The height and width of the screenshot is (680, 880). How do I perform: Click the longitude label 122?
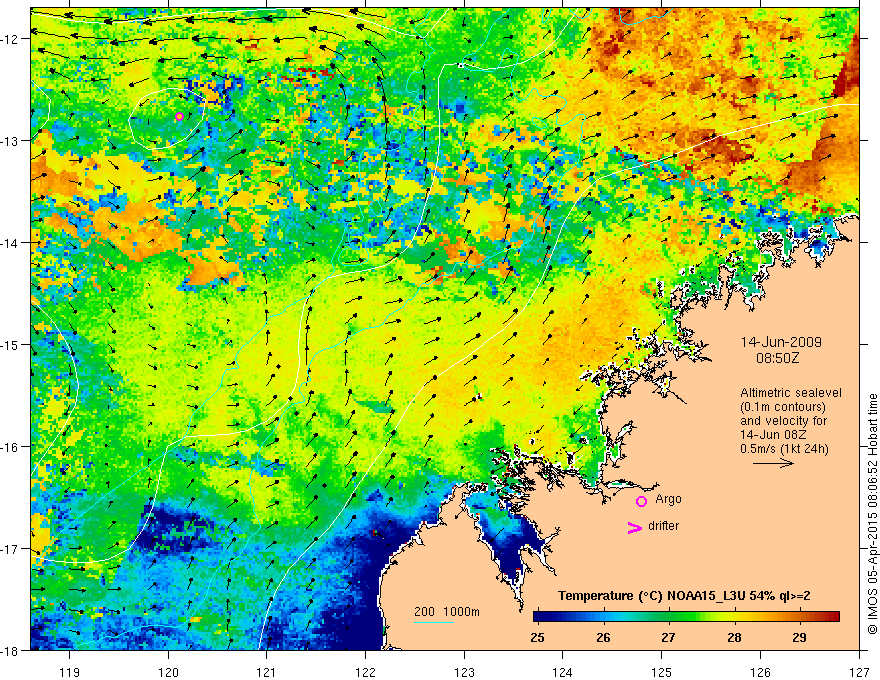pos(365,672)
